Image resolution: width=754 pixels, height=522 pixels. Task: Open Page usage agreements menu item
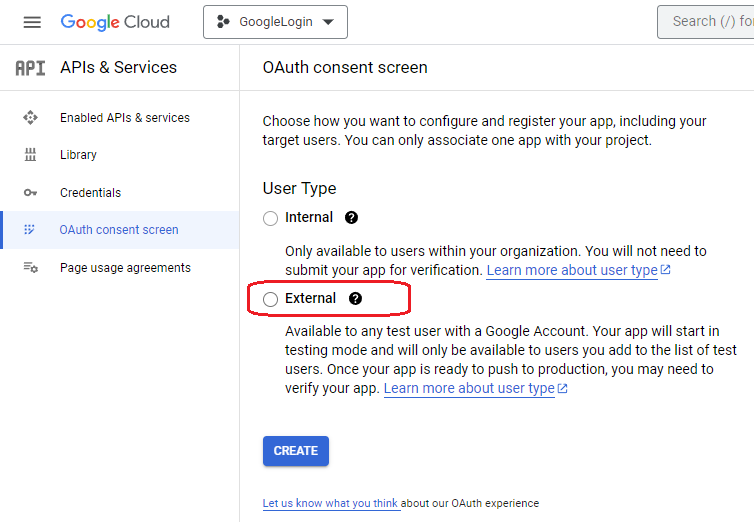[x=125, y=268]
